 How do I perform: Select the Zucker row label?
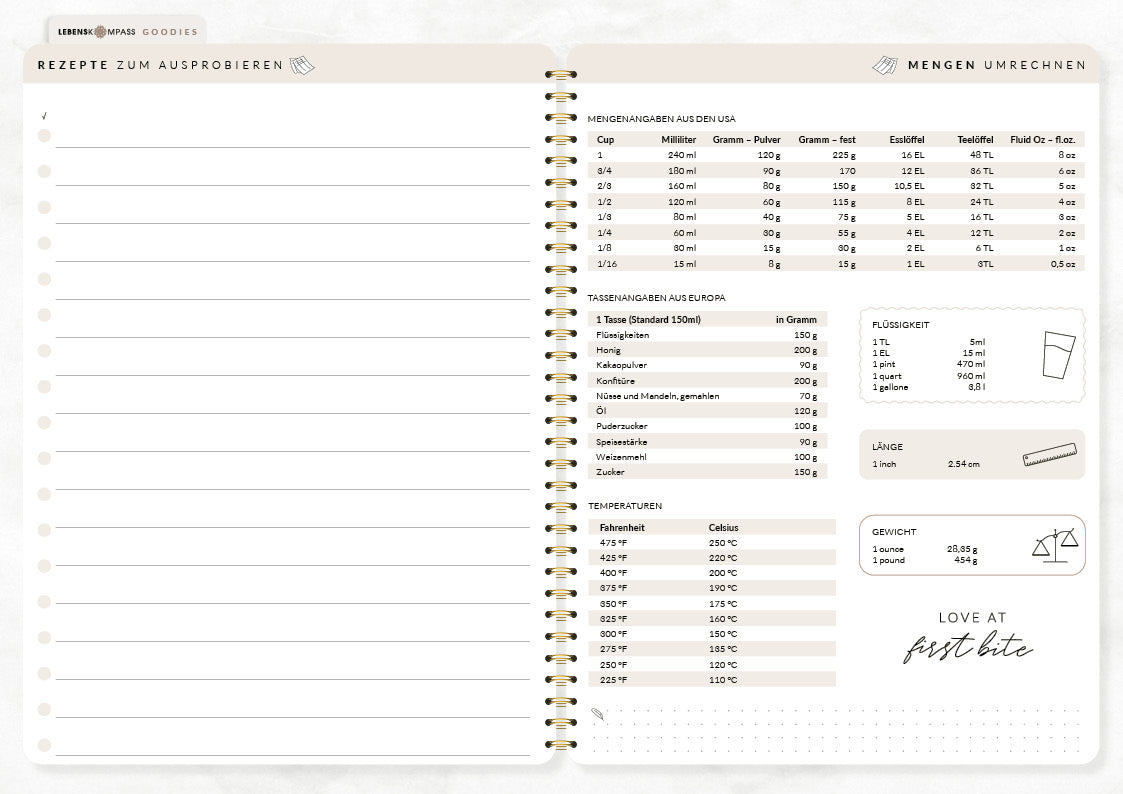click(610, 472)
